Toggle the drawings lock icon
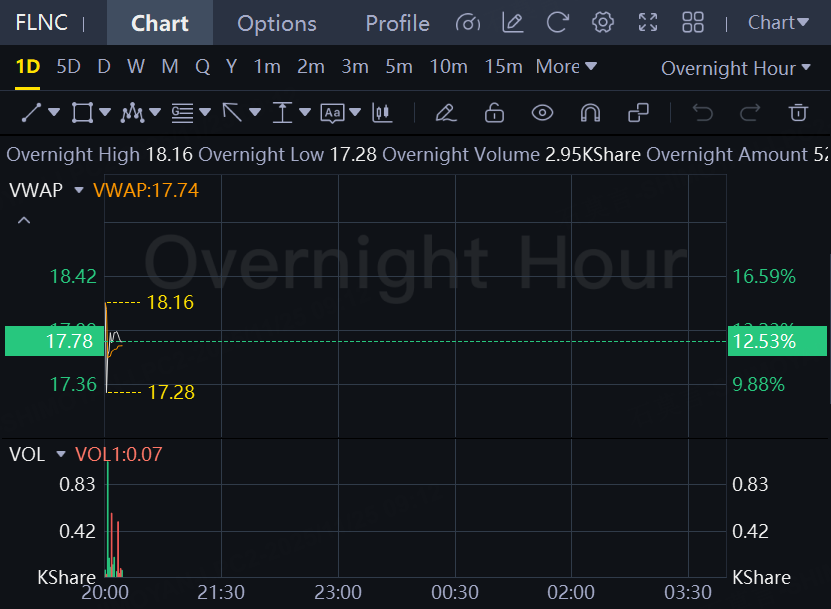The width and height of the screenshot is (831, 609). [x=494, y=113]
